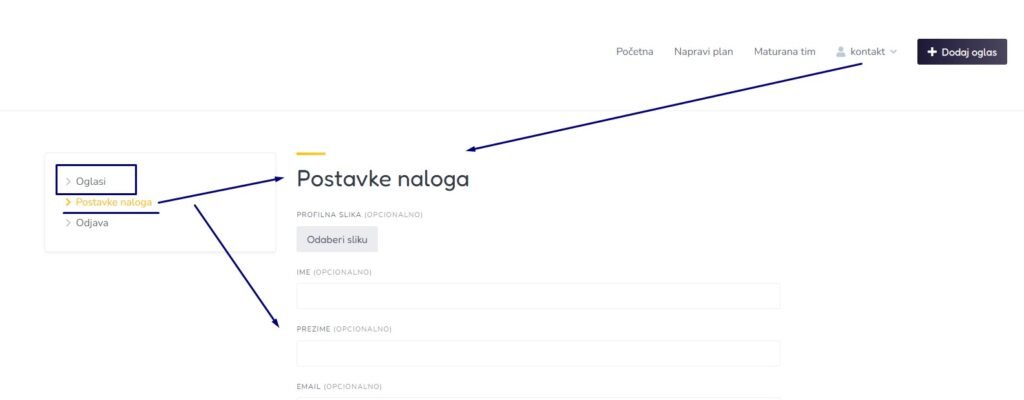
Task: Focus the Prezime text field
Action: [x=538, y=353]
